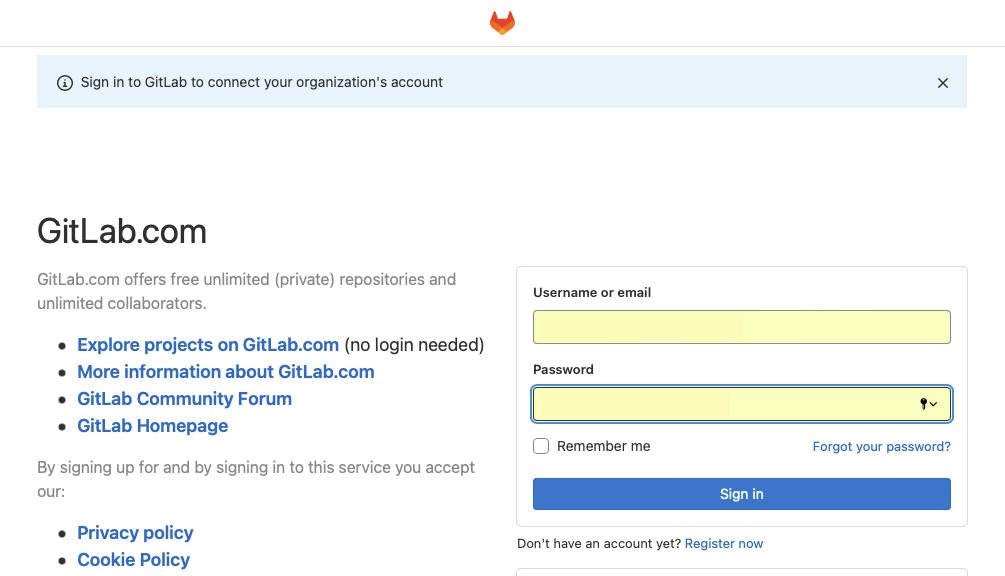Viewport: 1005px width, 576px height.
Task: Open the Forgot your password link
Action: (881, 447)
